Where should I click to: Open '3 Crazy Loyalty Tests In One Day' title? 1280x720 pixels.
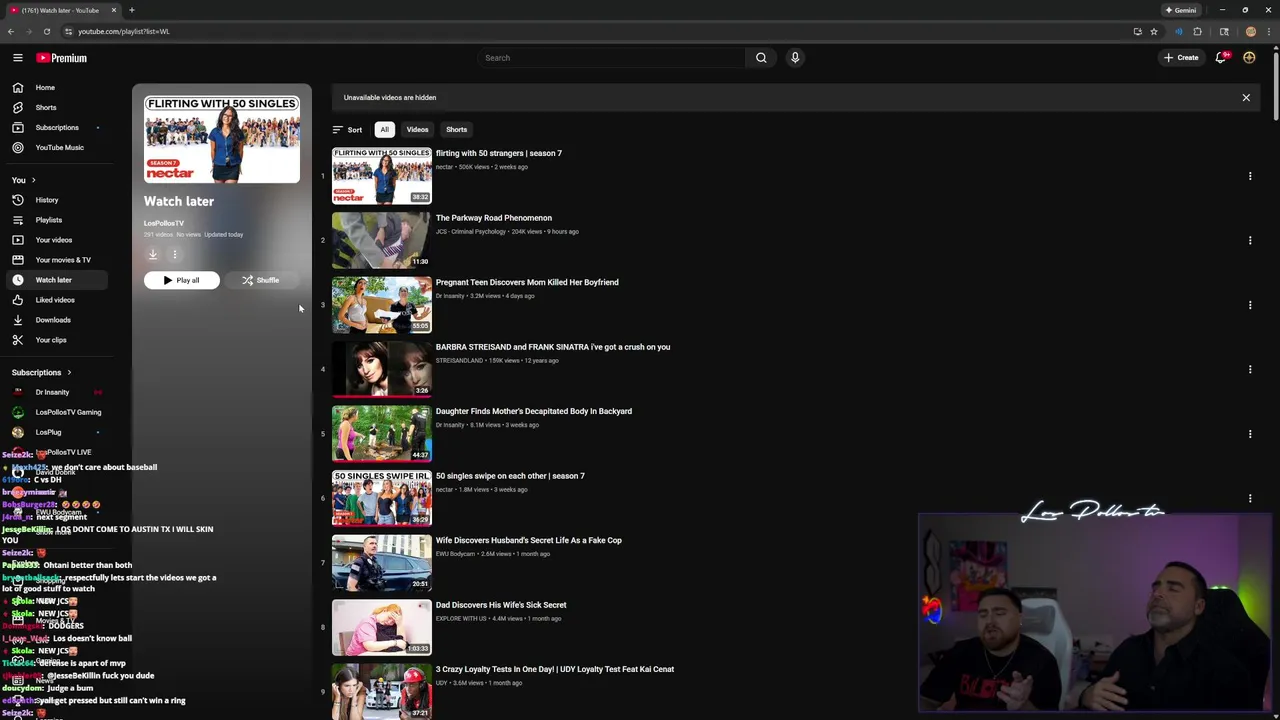(555, 669)
